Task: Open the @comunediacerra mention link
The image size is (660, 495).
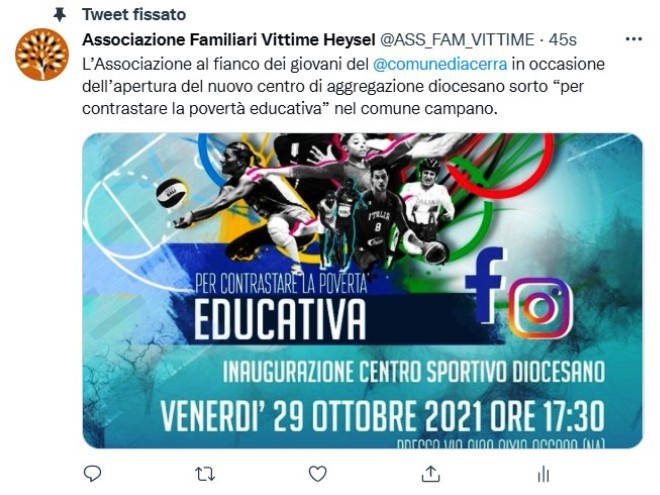Action: click(440, 64)
